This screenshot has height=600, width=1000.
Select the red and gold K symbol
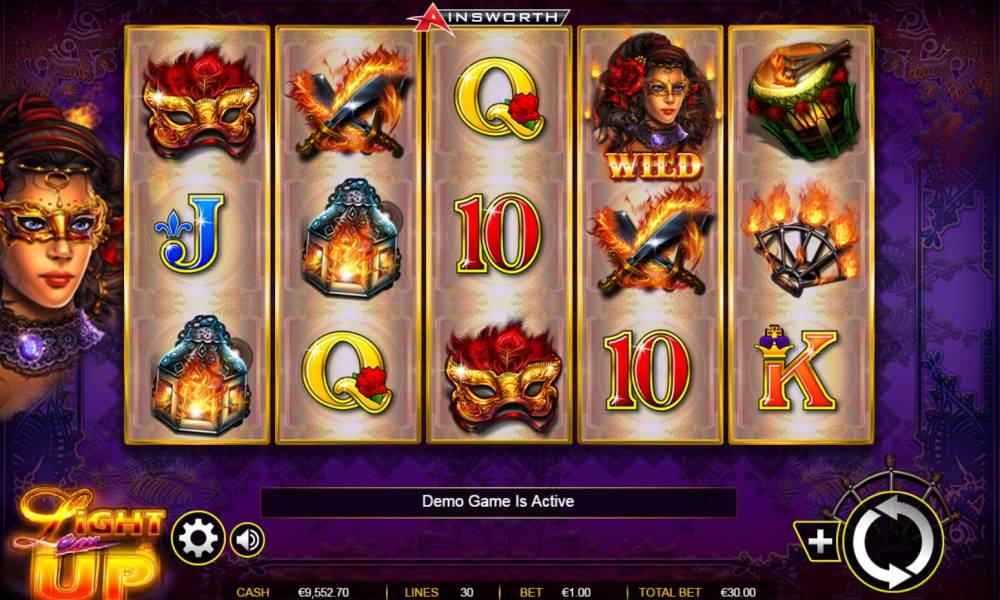coord(796,368)
